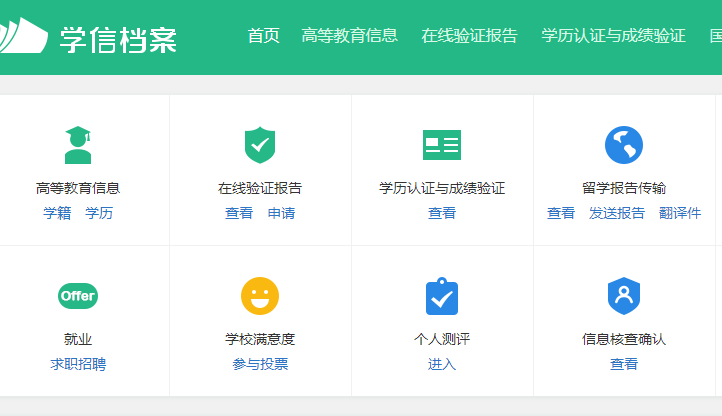Click the 进入 link under 个人测评
The width and height of the screenshot is (722, 416).
point(442,364)
